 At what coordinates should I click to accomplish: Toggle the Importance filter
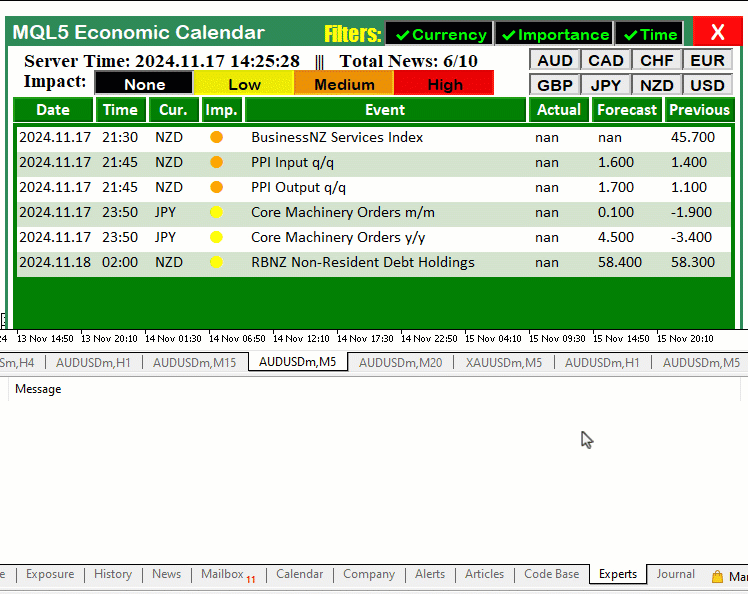[x=554, y=34]
